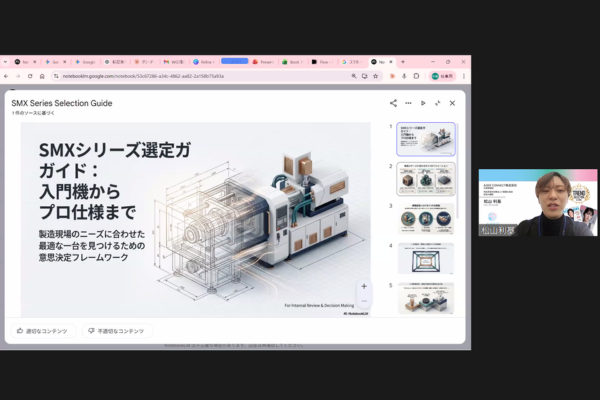Open slide 3 thumbnail
600x400 pixels.
426,218
